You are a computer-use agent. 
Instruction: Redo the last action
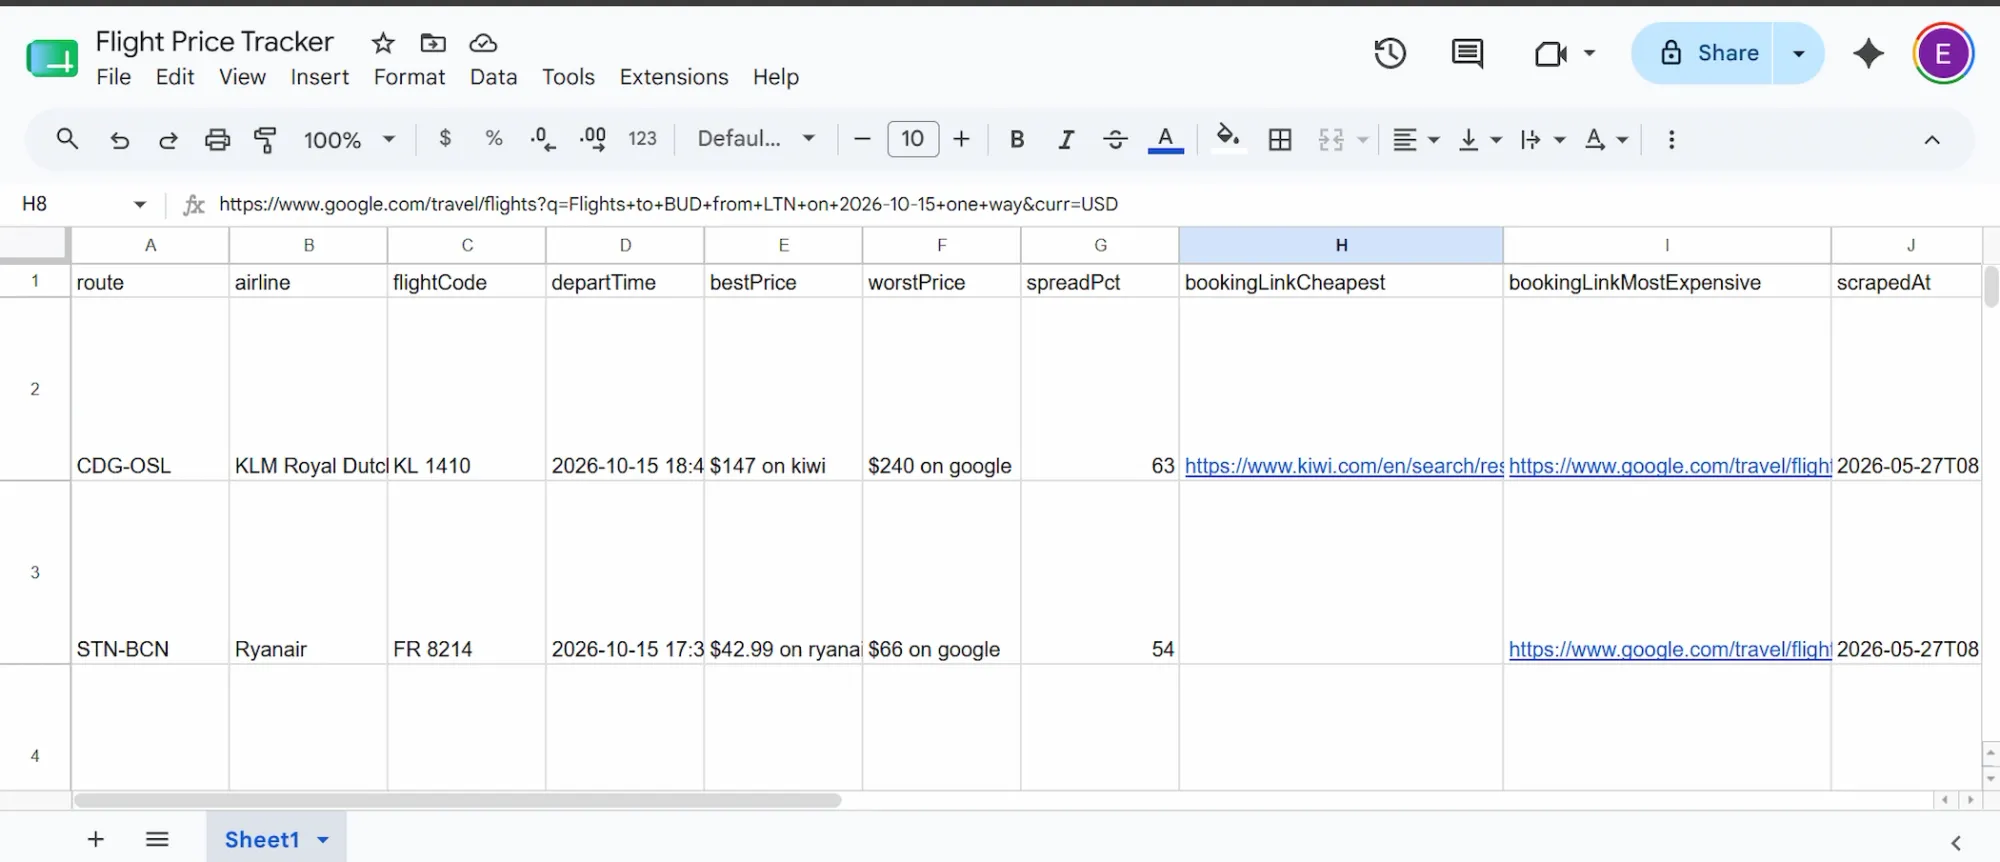tap(168, 139)
